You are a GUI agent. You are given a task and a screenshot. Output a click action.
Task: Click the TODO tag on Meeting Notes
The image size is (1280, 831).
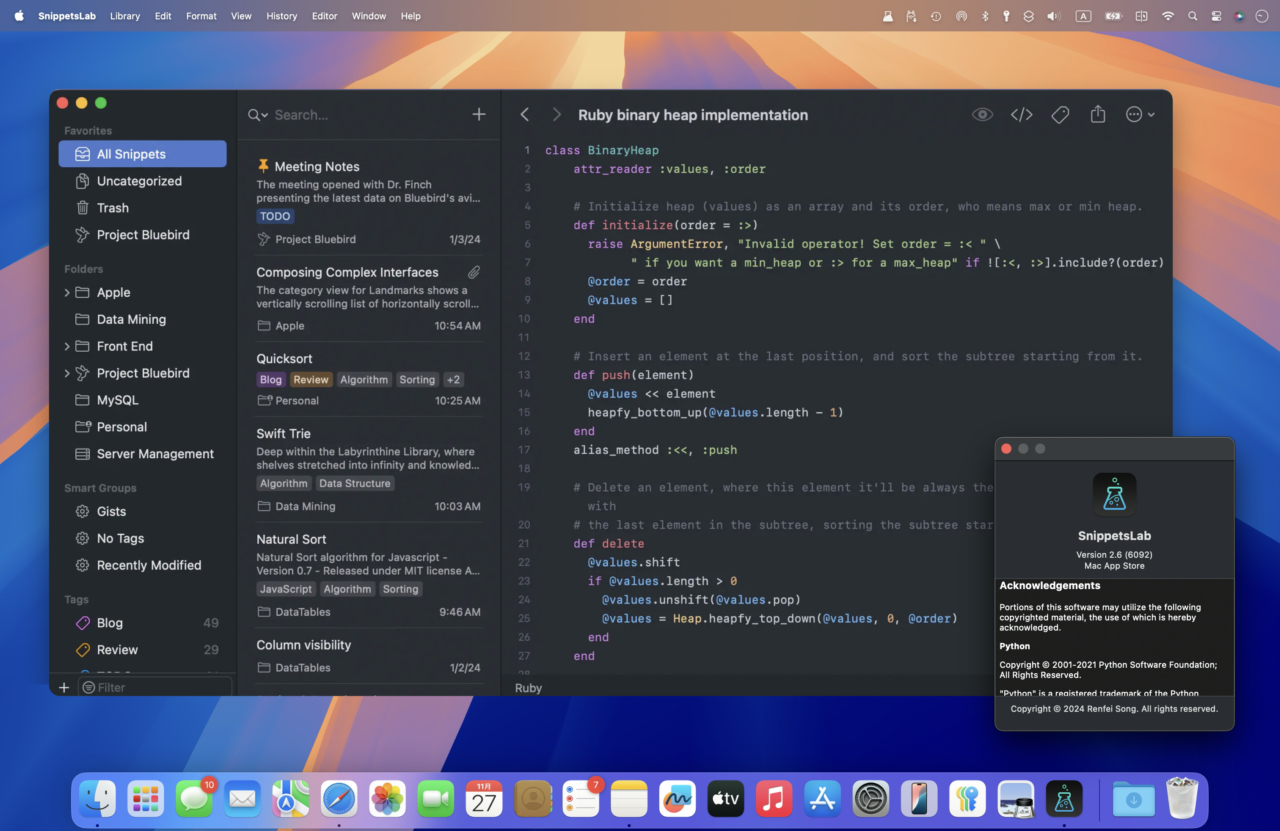point(275,216)
